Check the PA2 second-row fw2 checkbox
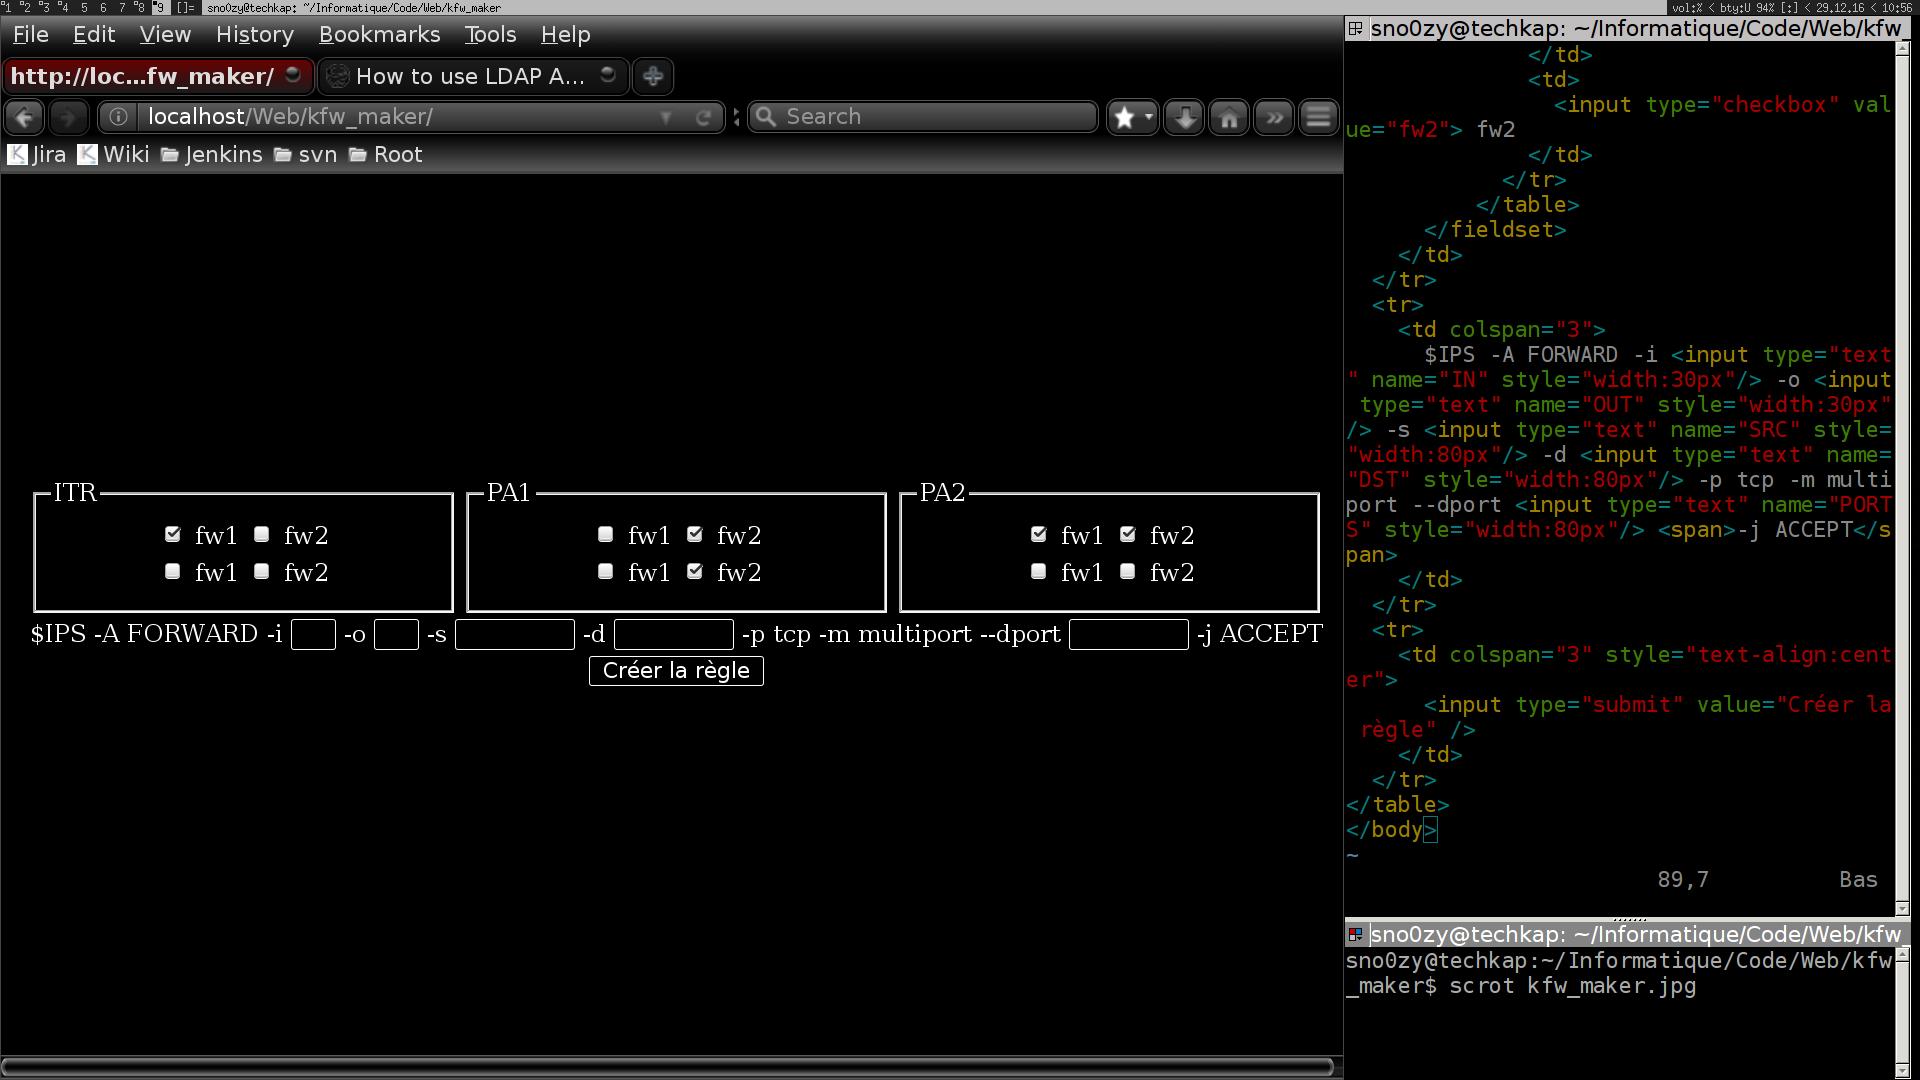The width and height of the screenshot is (1920, 1080). click(x=1128, y=571)
